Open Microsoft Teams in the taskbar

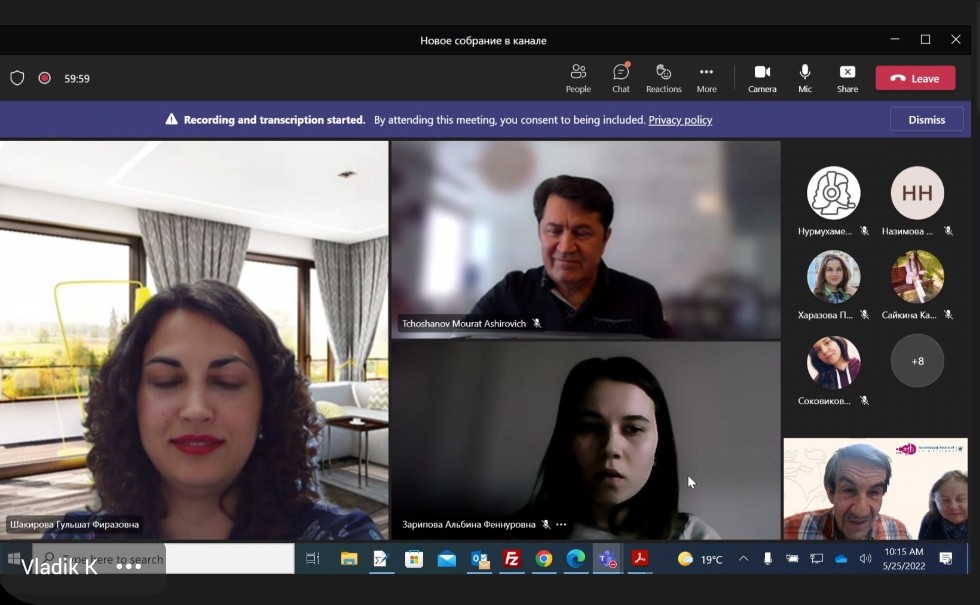pos(607,559)
